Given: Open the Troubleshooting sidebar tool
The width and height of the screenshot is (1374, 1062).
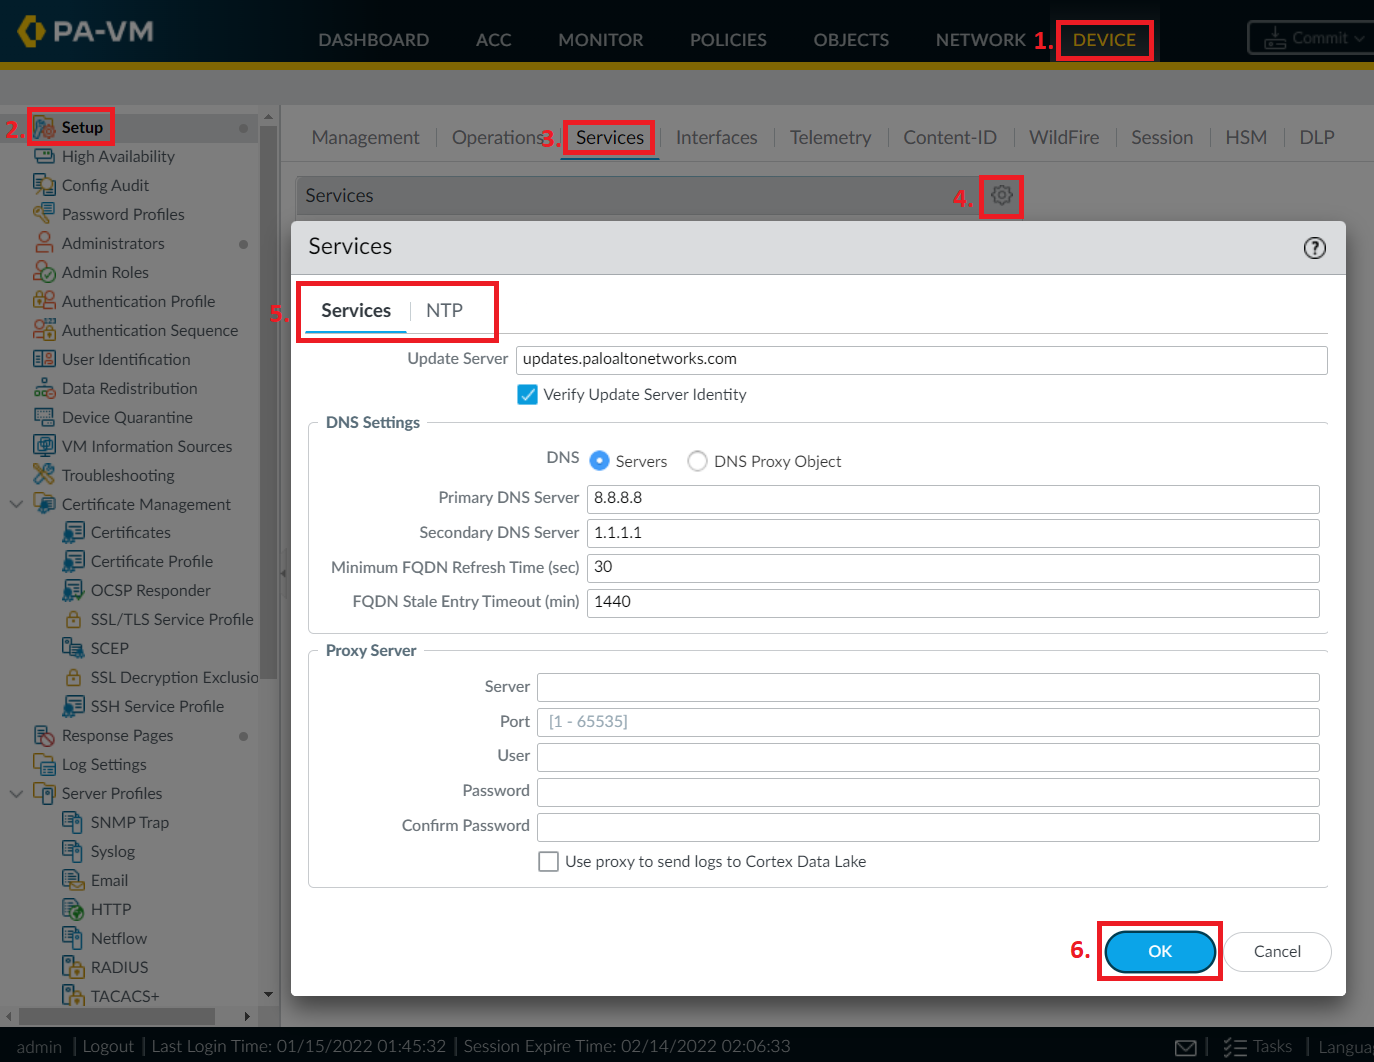Looking at the screenshot, I should (116, 475).
